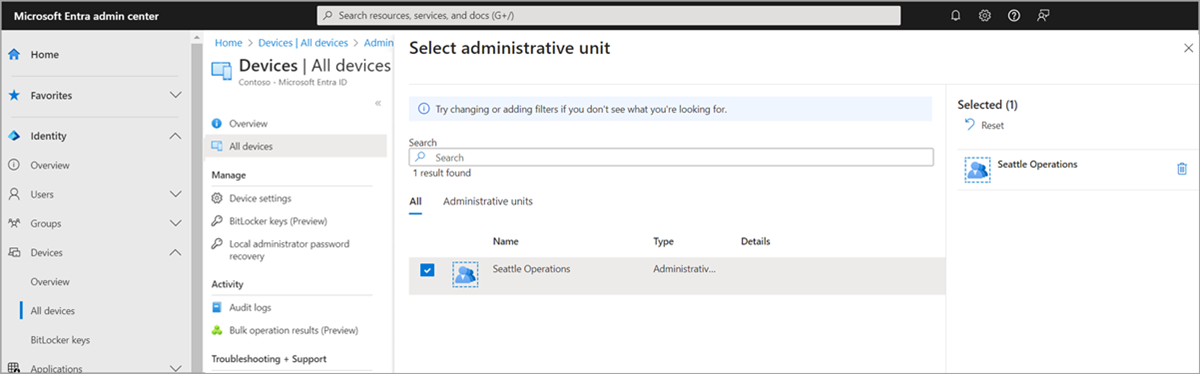Open Audit logs under Activity
Image resolution: width=1200 pixels, height=374 pixels.
(250, 307)
